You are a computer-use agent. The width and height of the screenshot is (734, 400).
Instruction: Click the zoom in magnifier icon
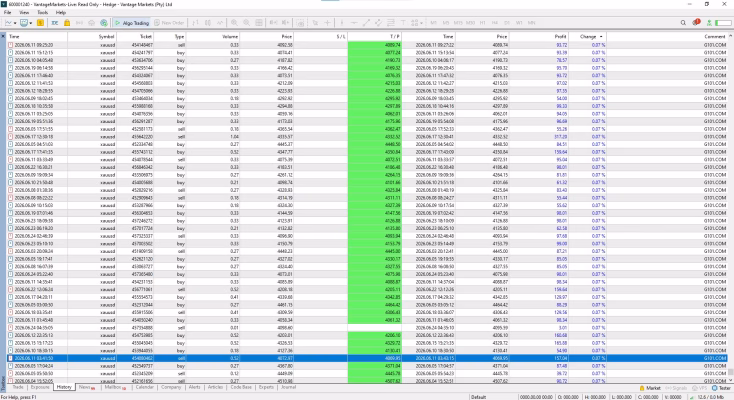(234, 22)
